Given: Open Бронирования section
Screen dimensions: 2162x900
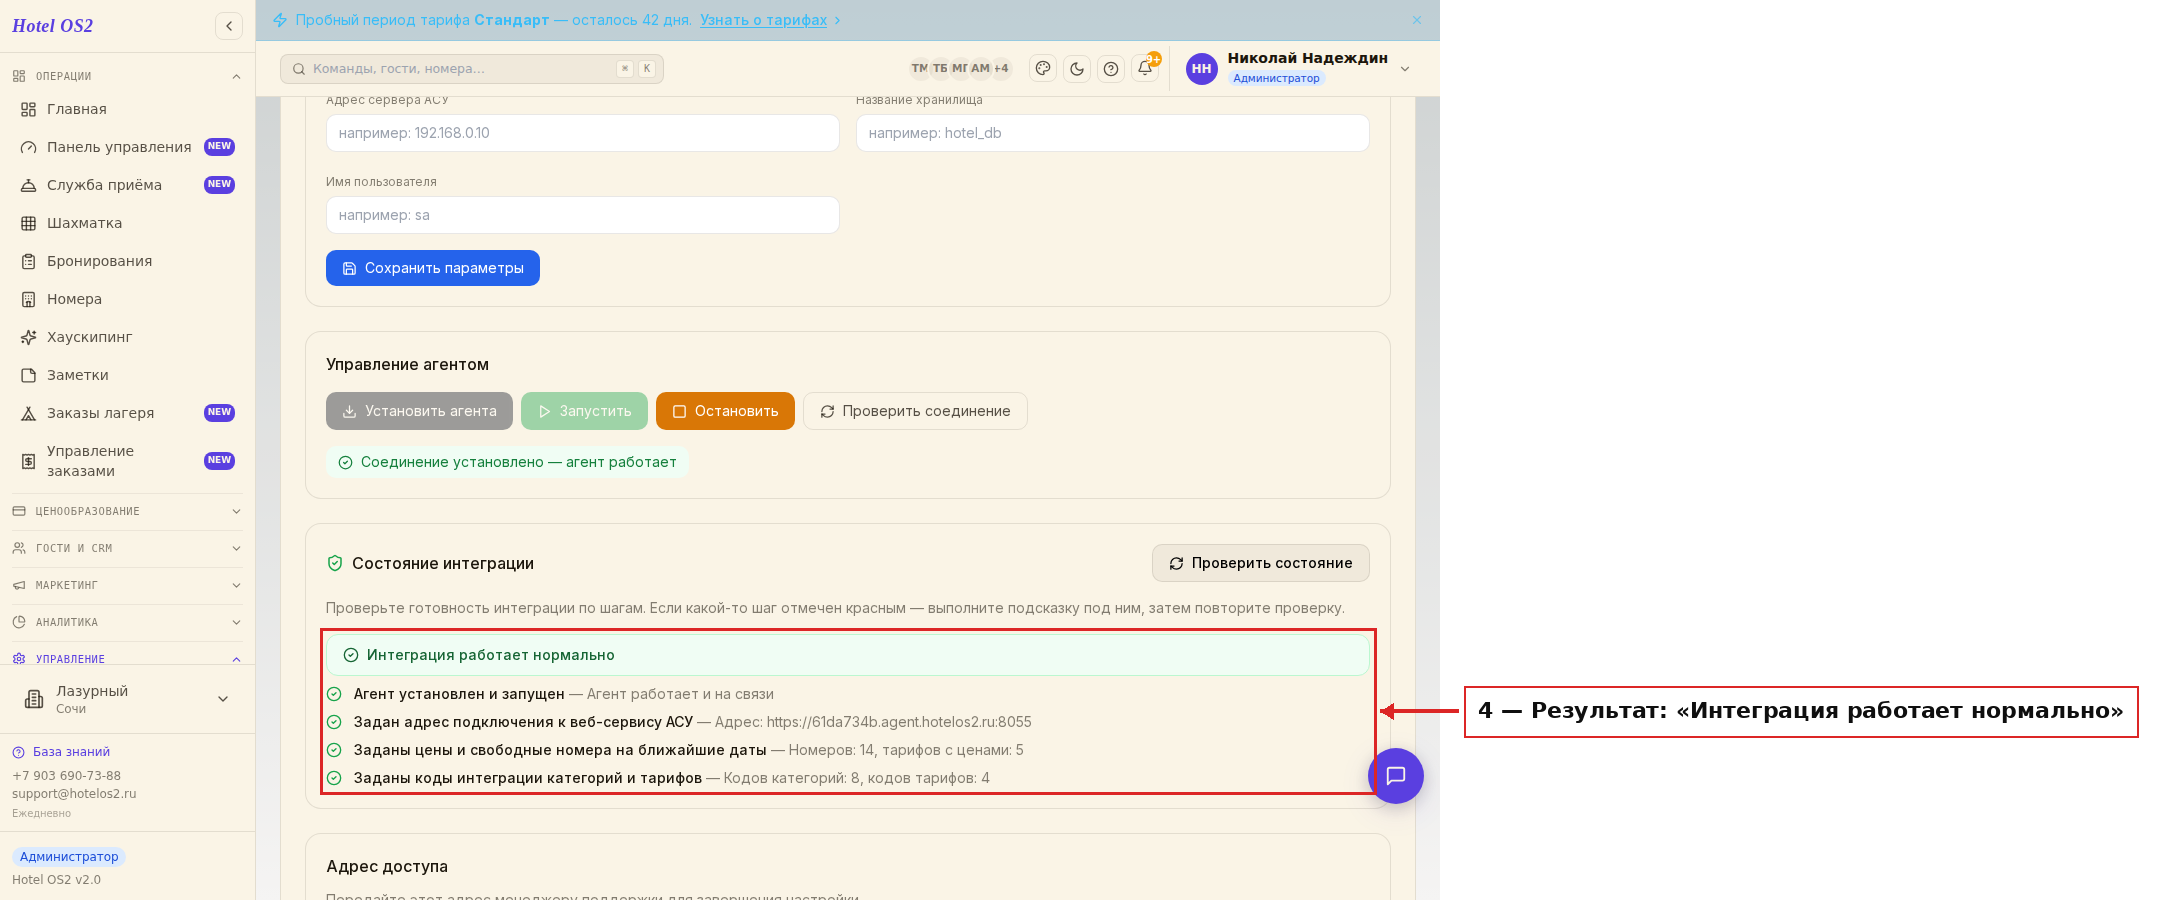Looking at the screenshot, I should tap(127, 261).
